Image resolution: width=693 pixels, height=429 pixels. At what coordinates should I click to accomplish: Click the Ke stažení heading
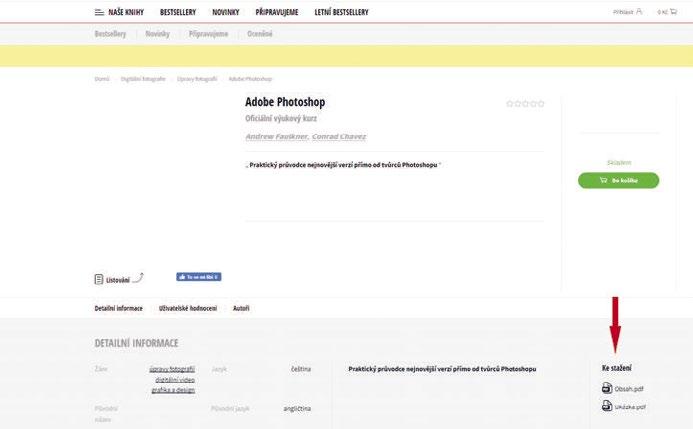click(617, 368)
